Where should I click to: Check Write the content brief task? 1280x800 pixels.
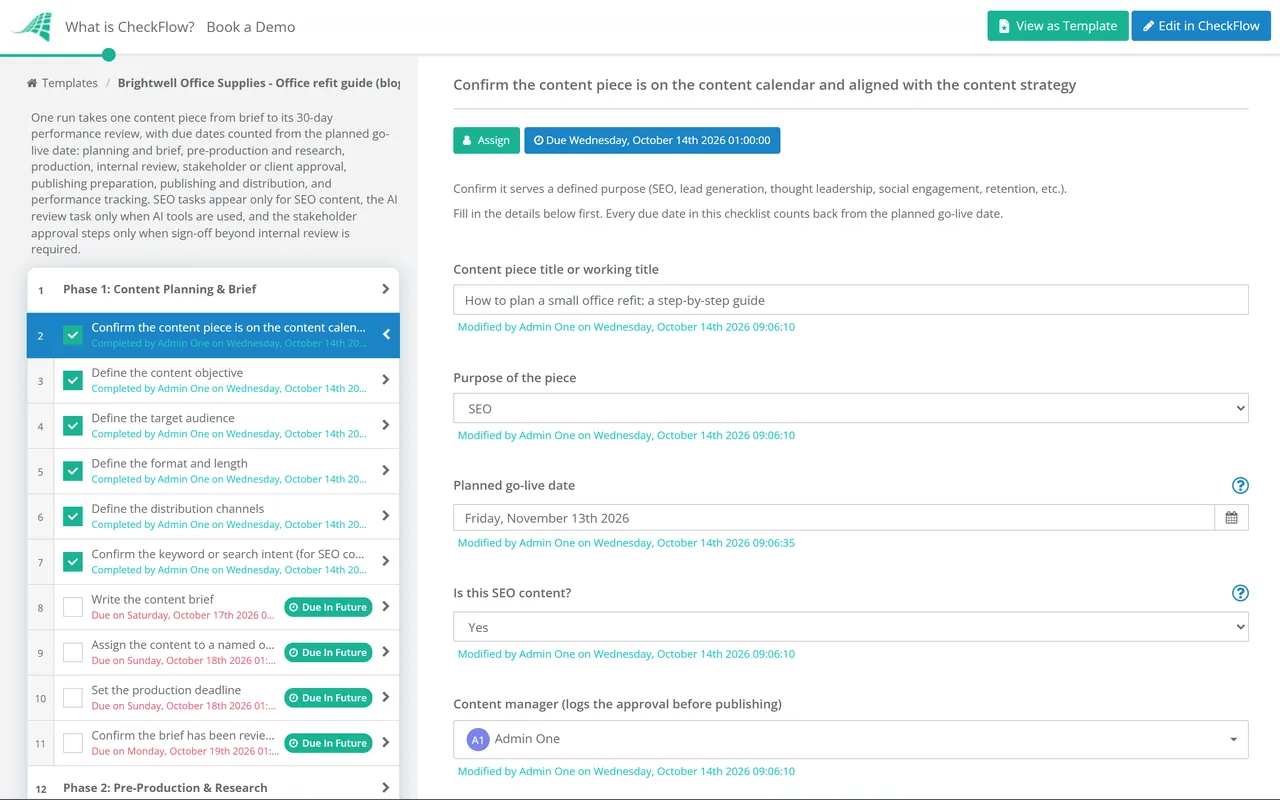pos(73,607)
